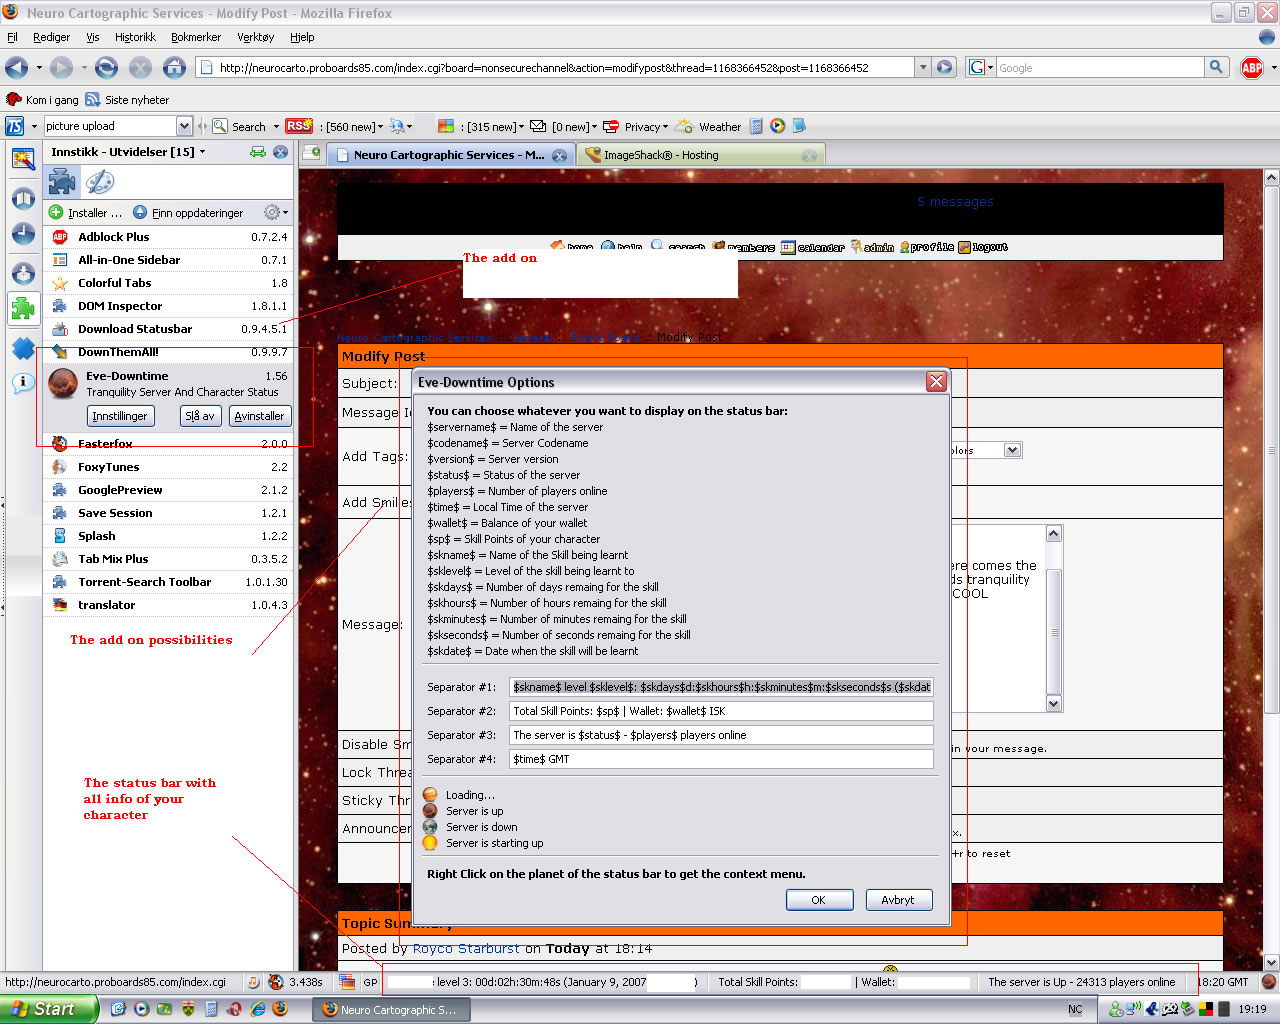Open the Bokmerker menu
1280x1024 pixels.
196,37
